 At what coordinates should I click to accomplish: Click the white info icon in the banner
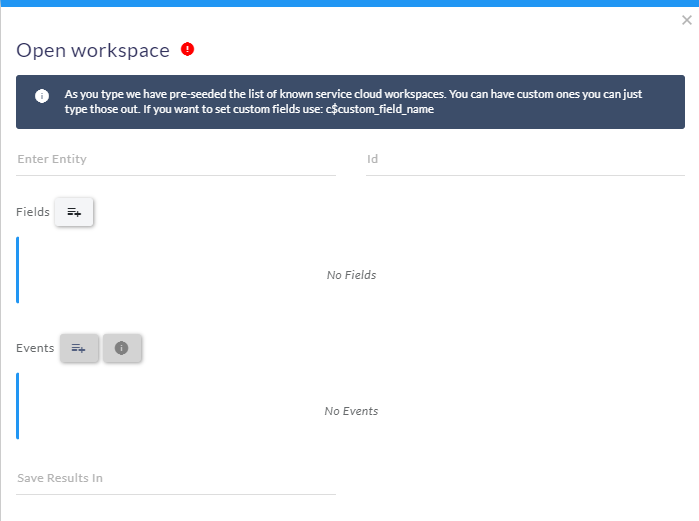[42, 96]
